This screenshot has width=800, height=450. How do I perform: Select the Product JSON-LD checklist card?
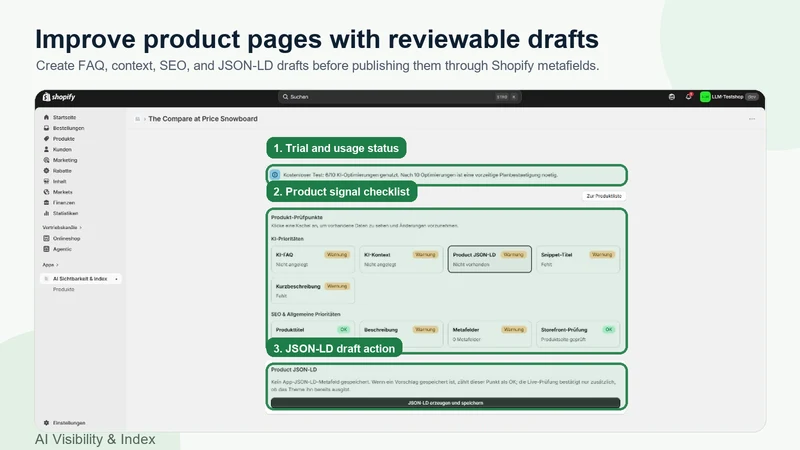(x=490, y=259)
